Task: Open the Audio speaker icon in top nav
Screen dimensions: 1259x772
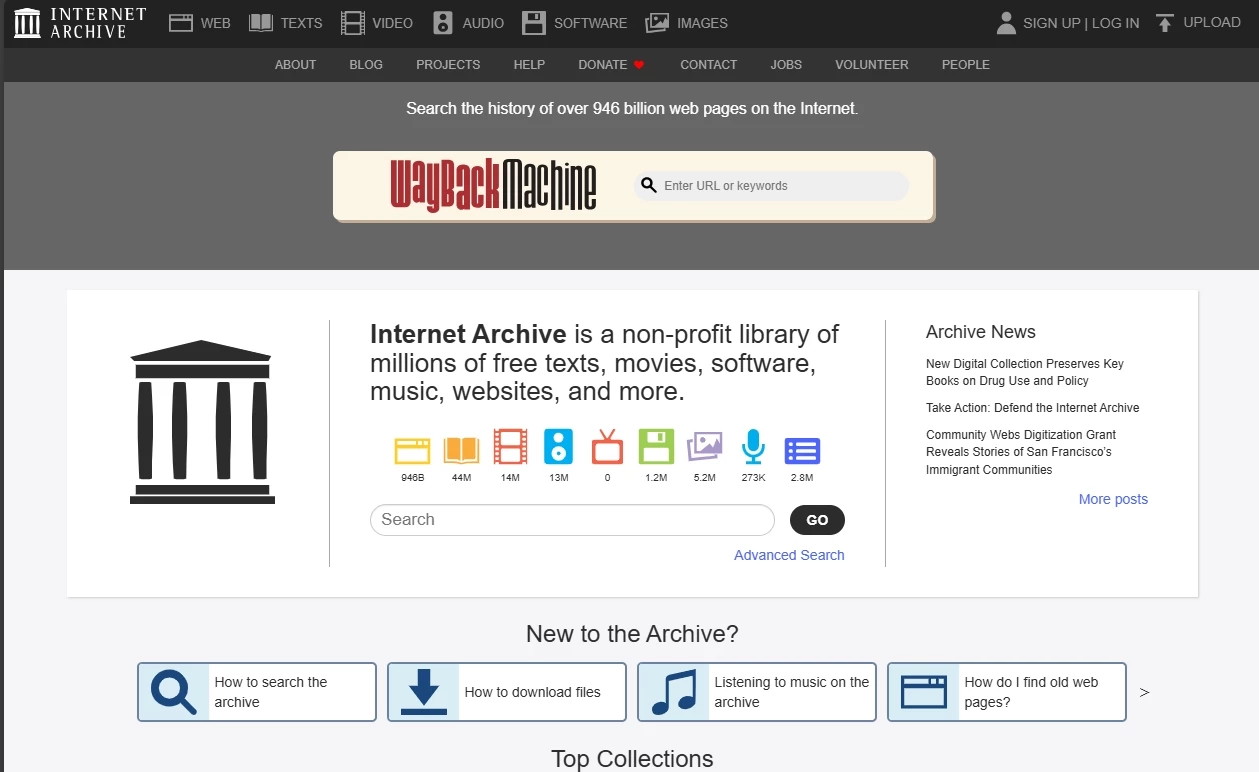Action: [x=443, y=22]
